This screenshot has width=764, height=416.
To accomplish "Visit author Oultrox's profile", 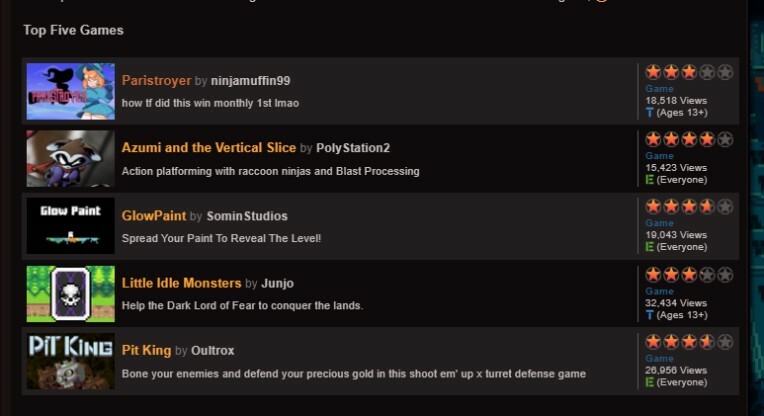I will click(212, 350).
